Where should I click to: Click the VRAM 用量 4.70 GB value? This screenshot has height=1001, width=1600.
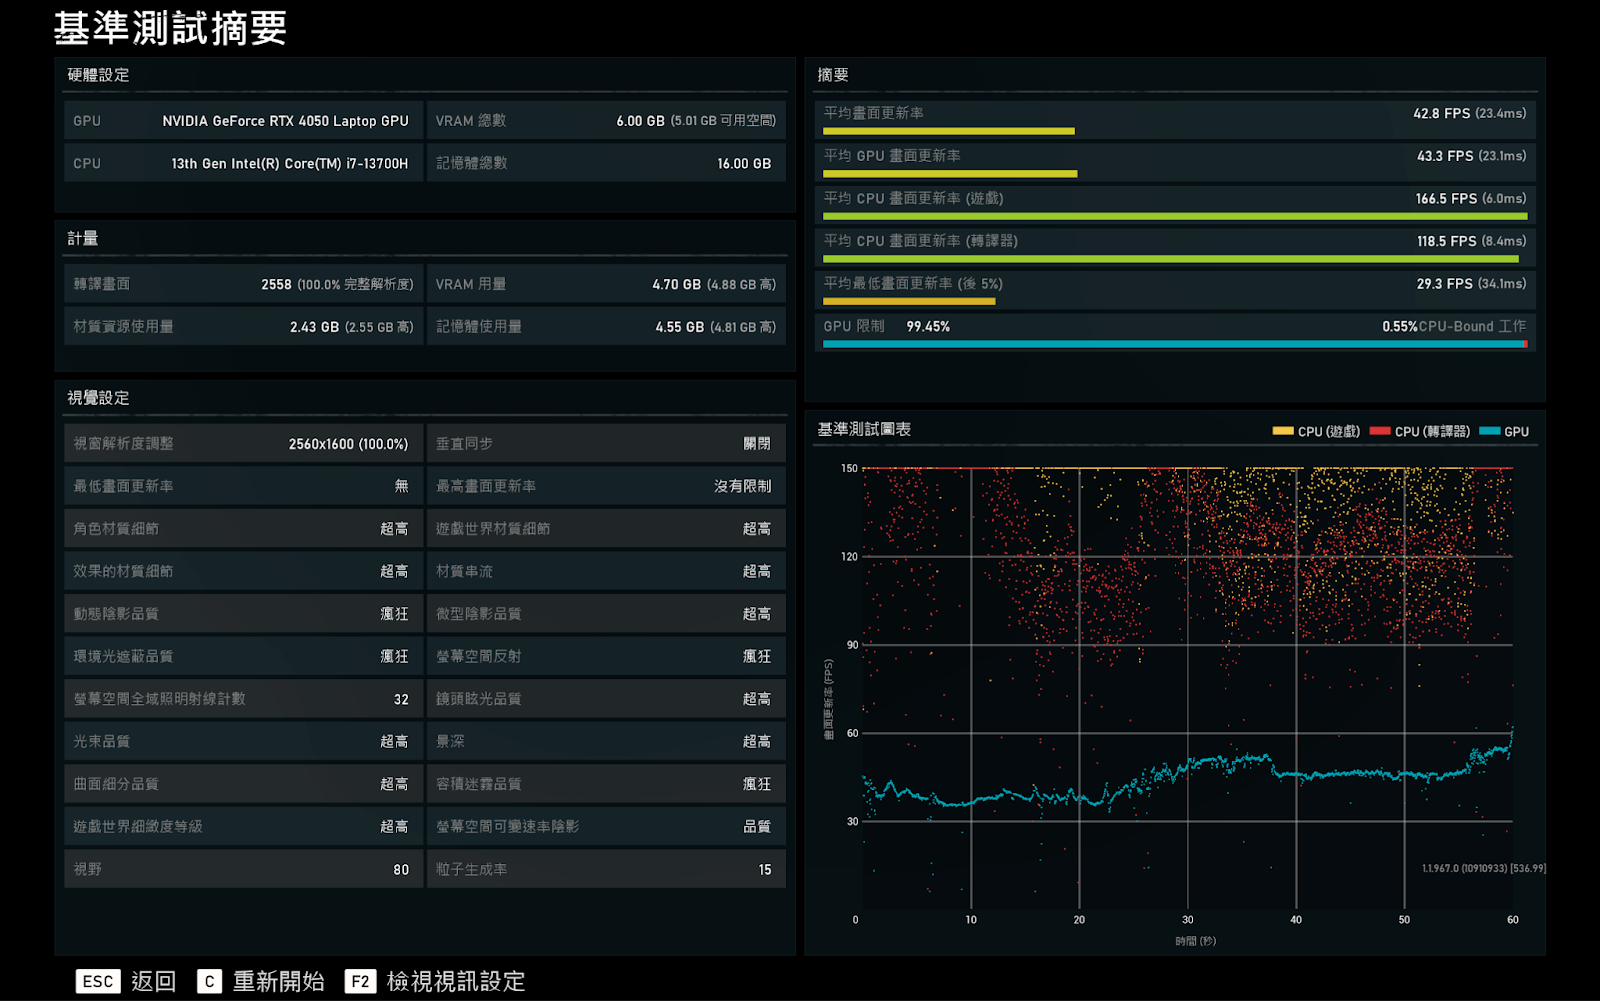(676, 284)
